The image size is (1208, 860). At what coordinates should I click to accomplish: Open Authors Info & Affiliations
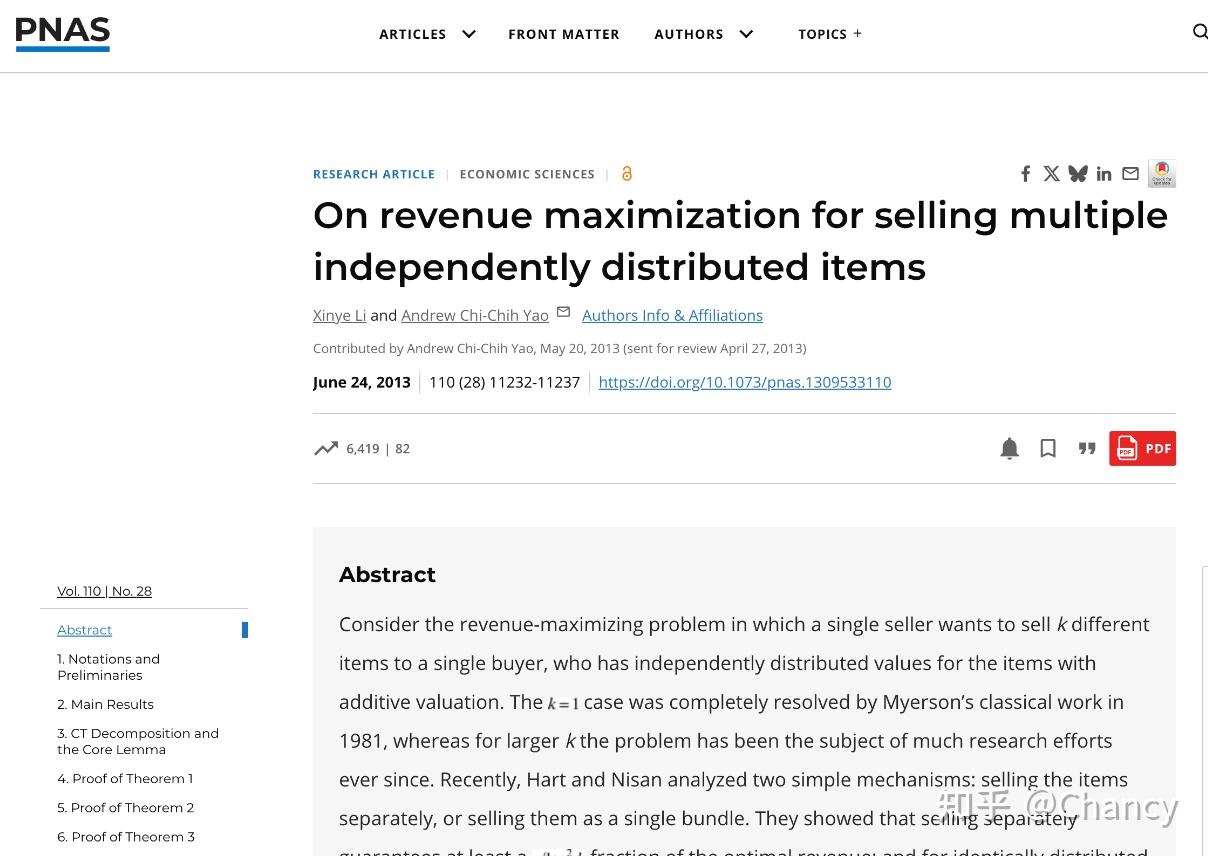(x=672, y=315)
